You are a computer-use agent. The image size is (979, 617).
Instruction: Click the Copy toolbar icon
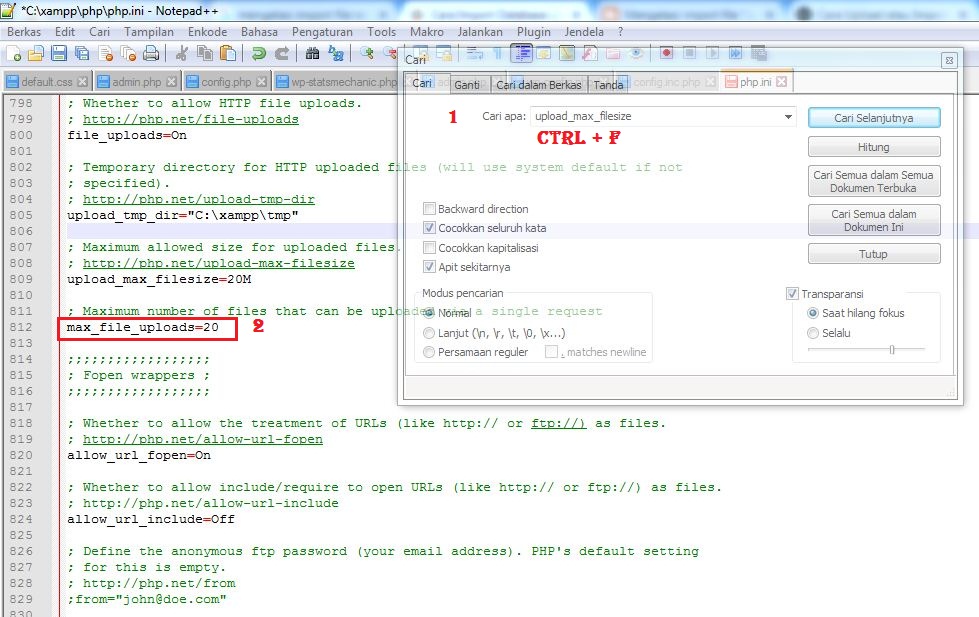(x=205, y=54)
